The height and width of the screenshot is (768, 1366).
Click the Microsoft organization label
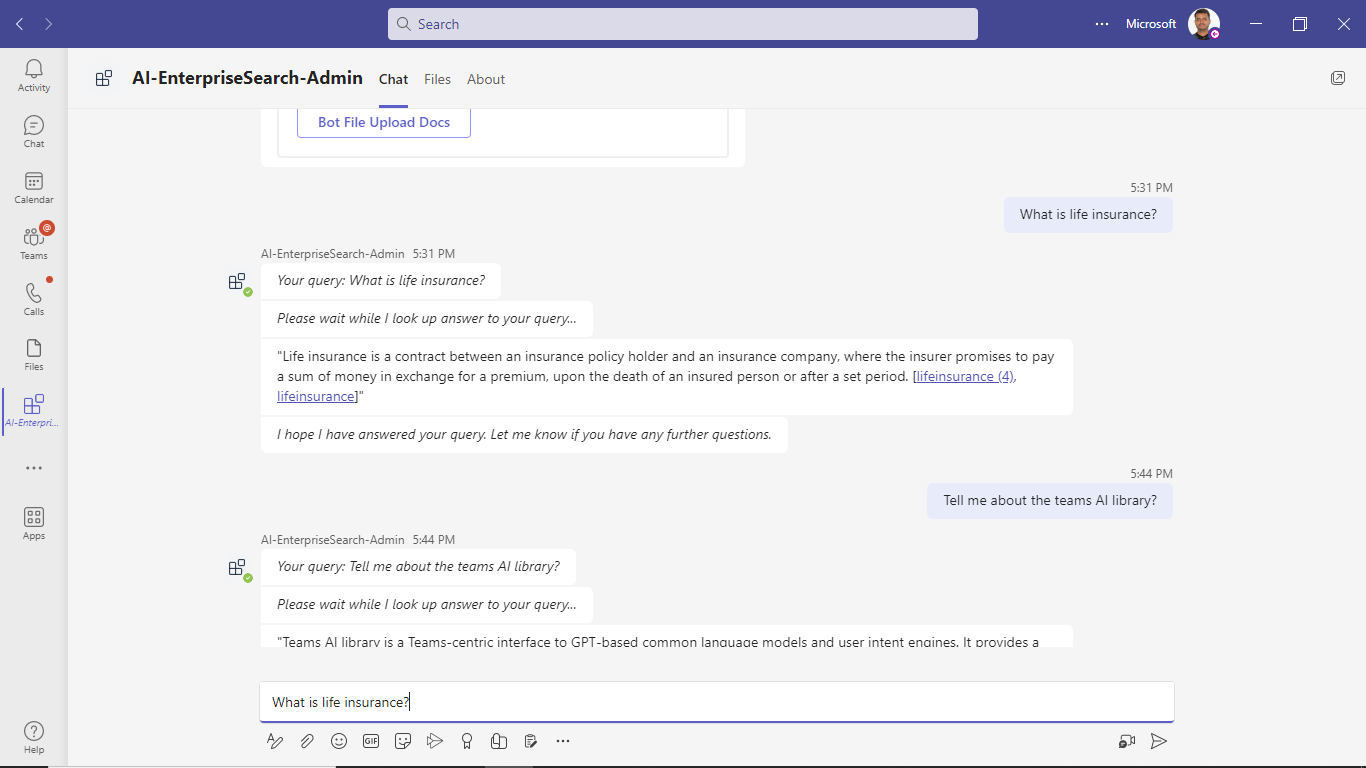[x=1151, y=24]
